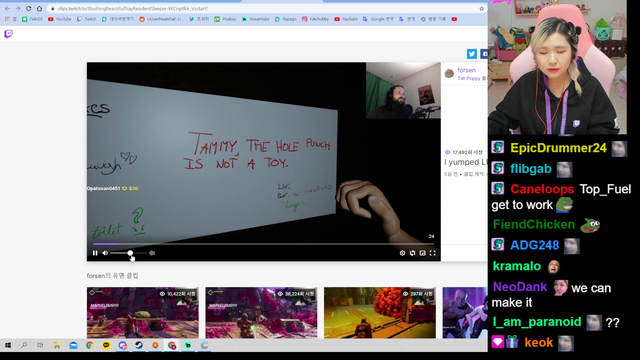The height and width of the screenshot is (360, 640).
Task: Open the last red YouTube icon bookmark
Action: (454, 19)
